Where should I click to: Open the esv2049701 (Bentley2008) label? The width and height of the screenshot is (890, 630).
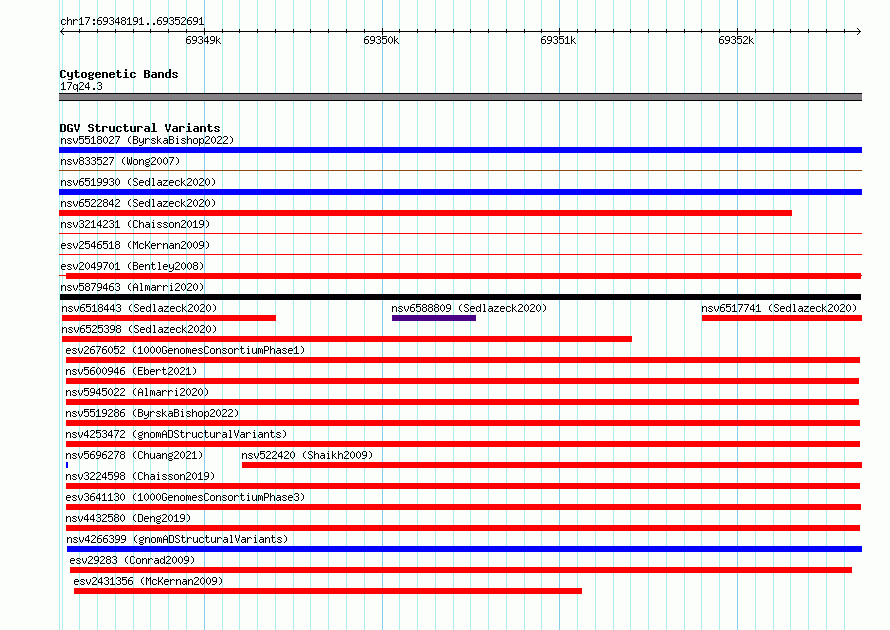coord(132,266)
